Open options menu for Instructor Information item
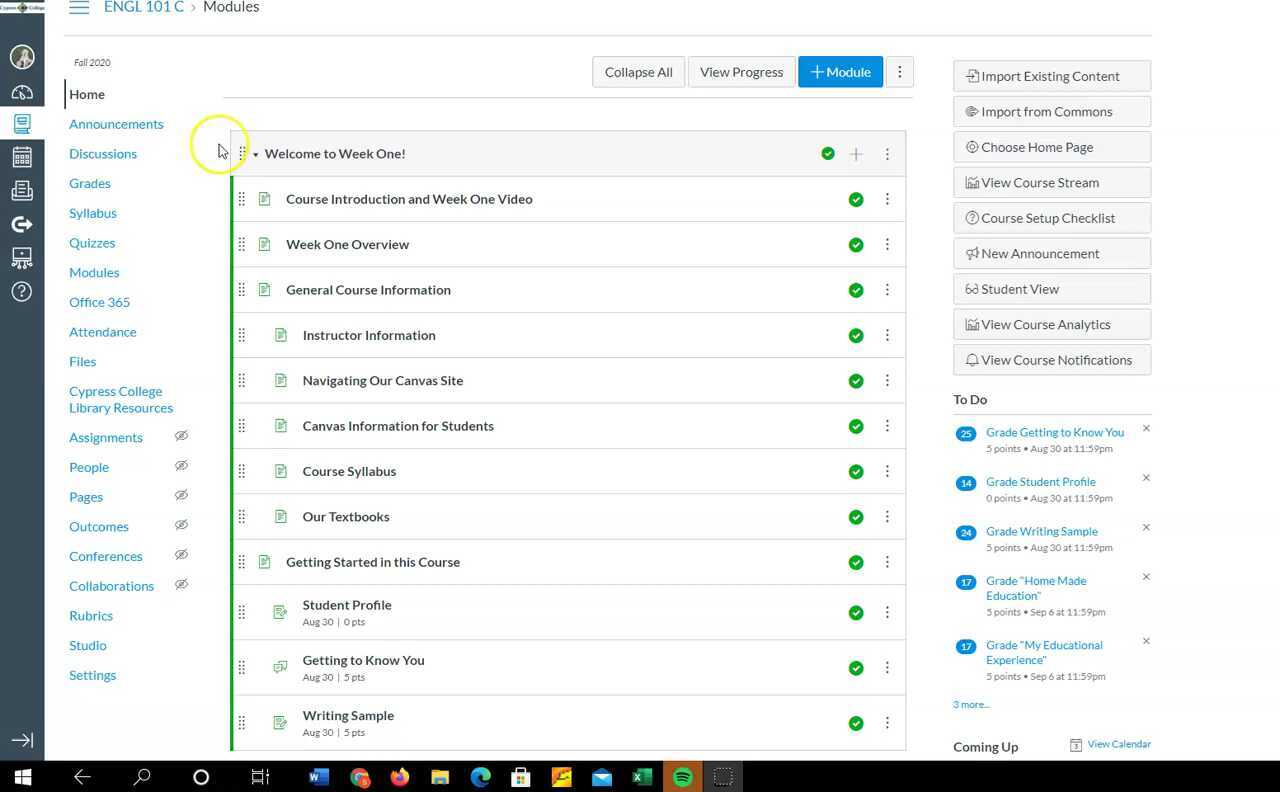 pos(887,336)
